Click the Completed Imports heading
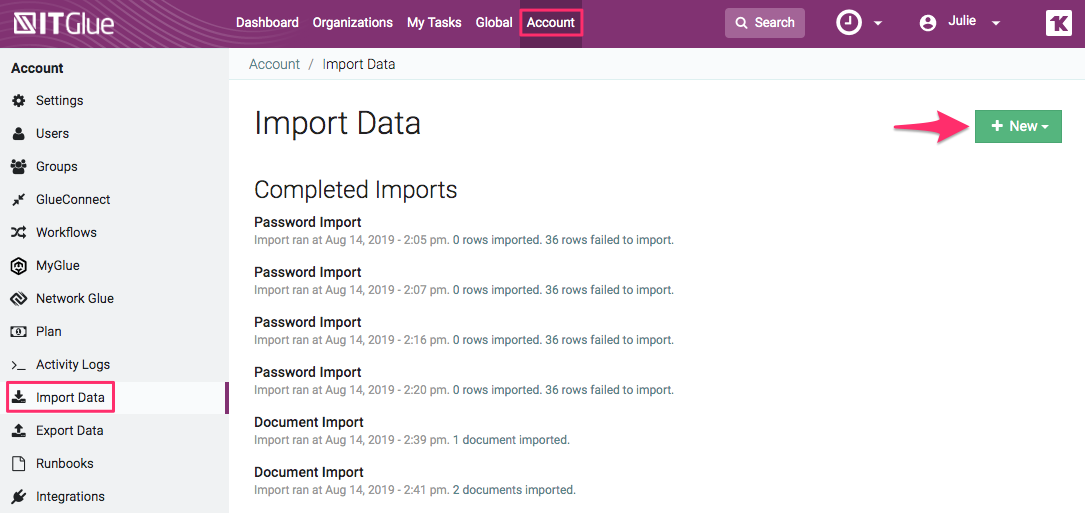 [356, 189]
